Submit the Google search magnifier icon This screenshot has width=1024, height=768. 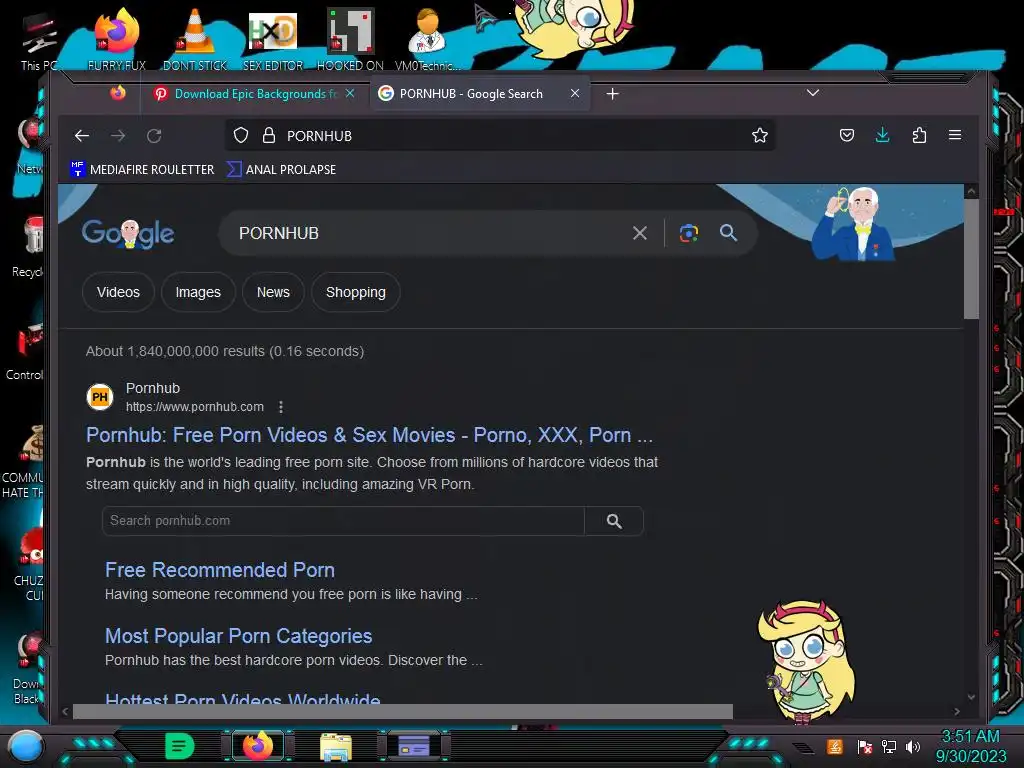(x=728, y=232)
